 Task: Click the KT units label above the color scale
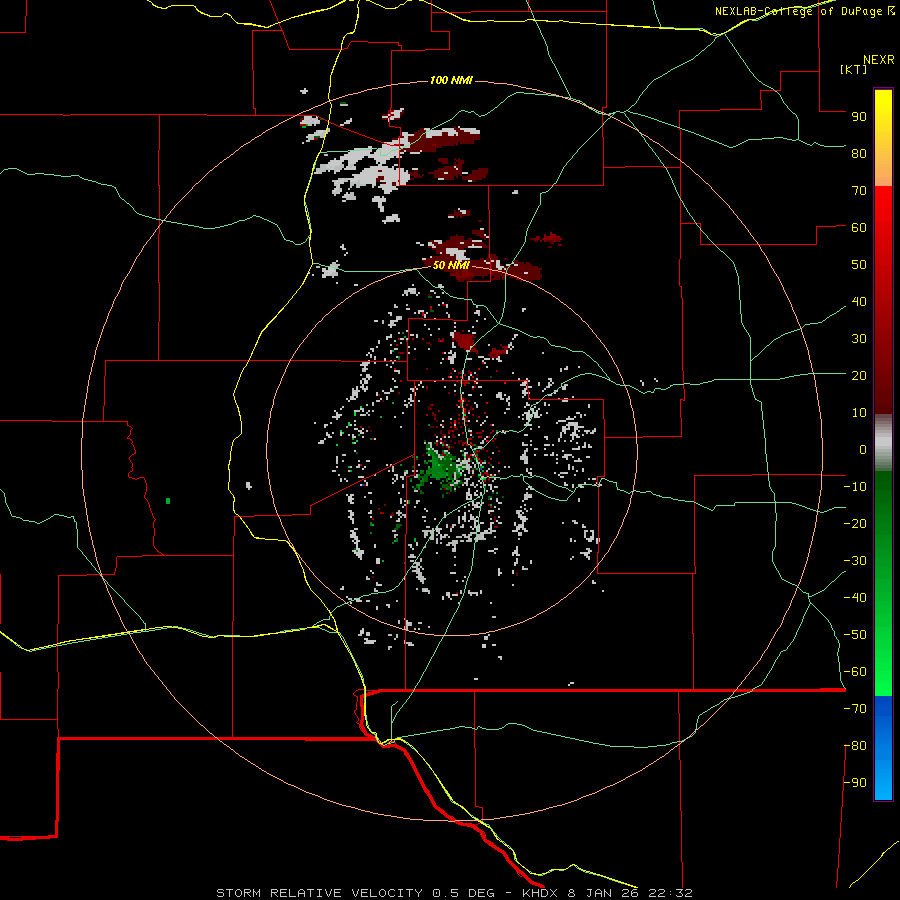pyautogui.click(x=854, y=69)
